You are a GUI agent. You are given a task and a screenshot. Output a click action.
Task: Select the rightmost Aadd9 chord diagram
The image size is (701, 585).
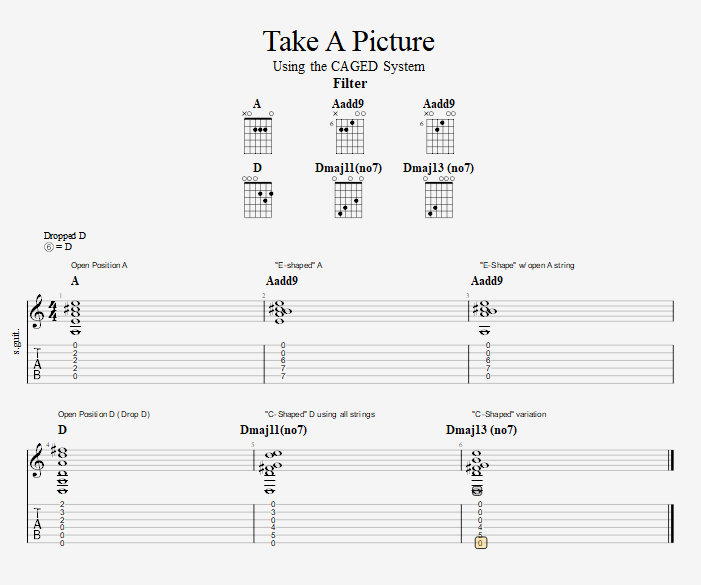(439, 132)
